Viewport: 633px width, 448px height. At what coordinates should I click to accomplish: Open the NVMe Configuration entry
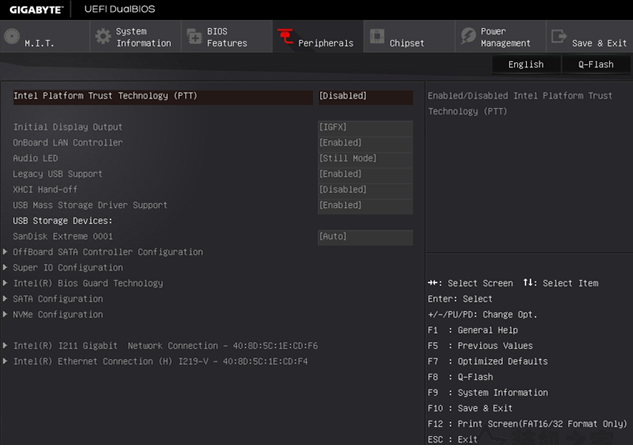point(58,314)
